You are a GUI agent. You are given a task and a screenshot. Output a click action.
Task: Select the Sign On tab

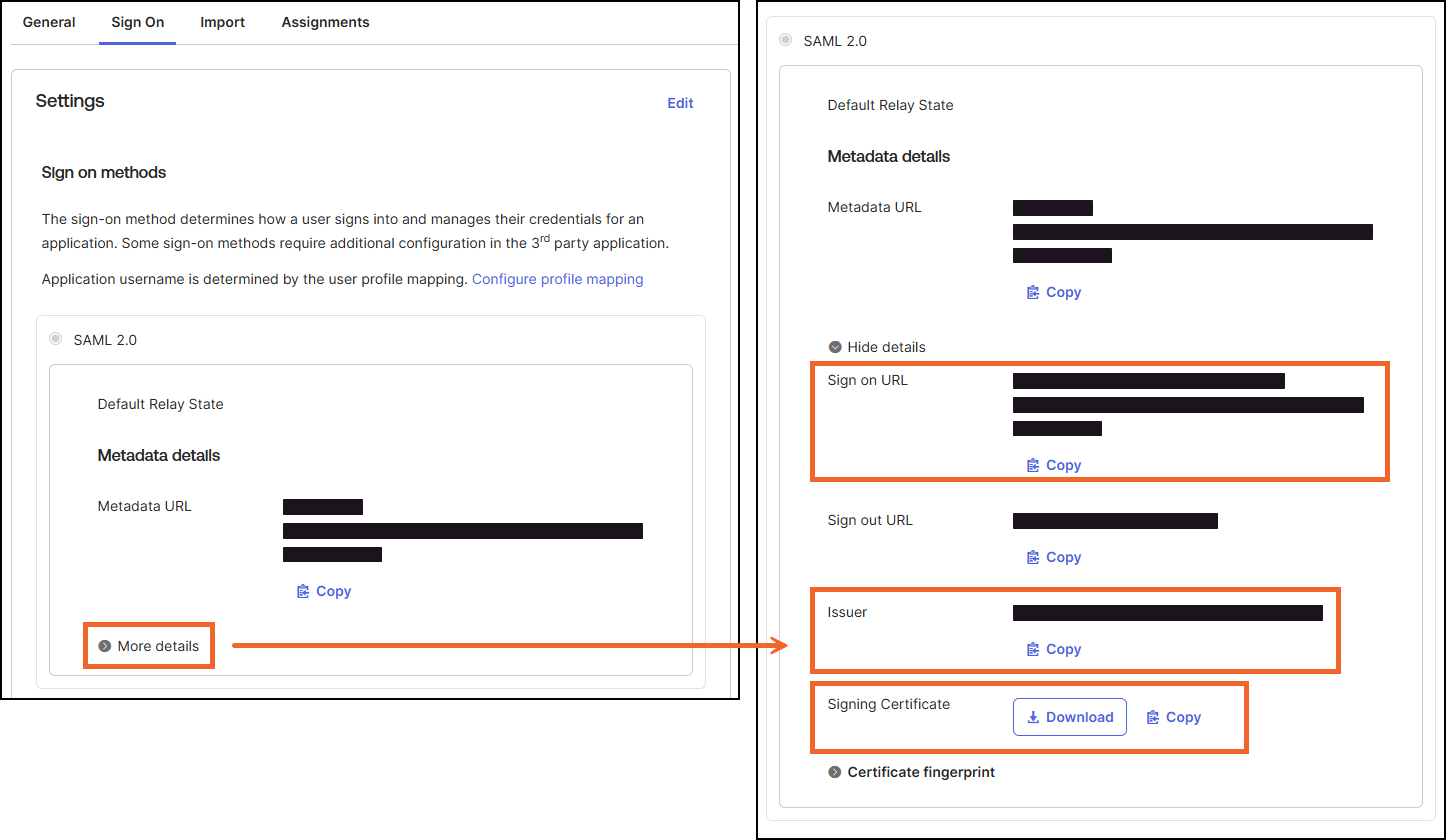tap(137, 22)
